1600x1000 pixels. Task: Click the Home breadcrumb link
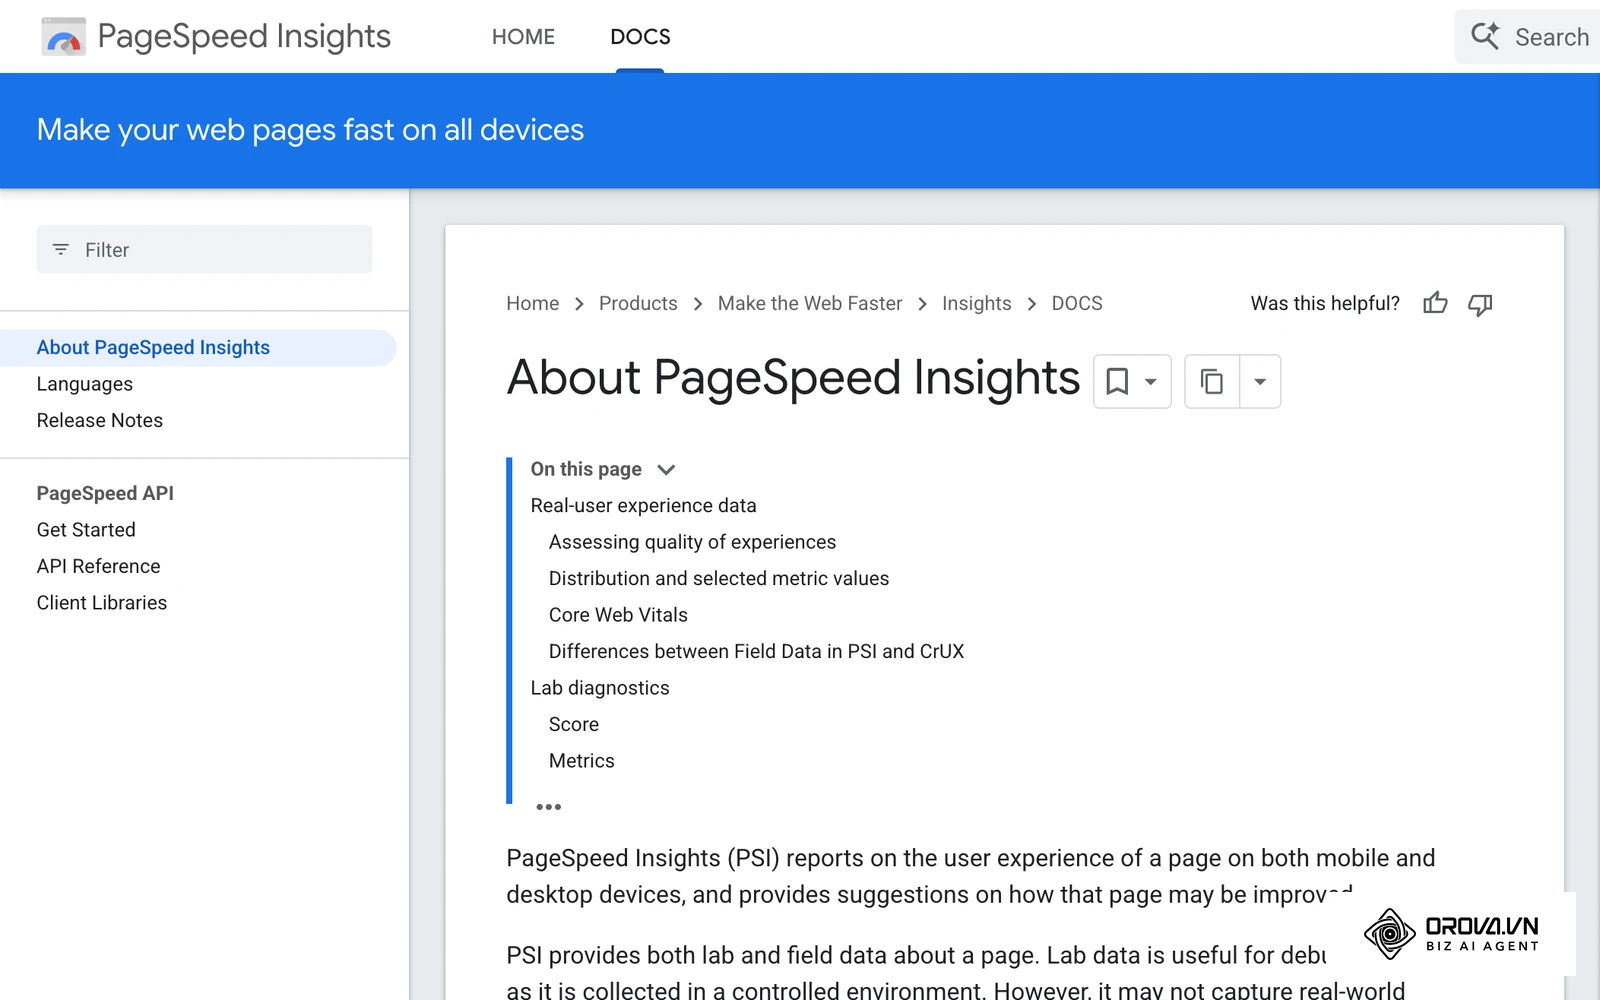[x=532, y=303]
